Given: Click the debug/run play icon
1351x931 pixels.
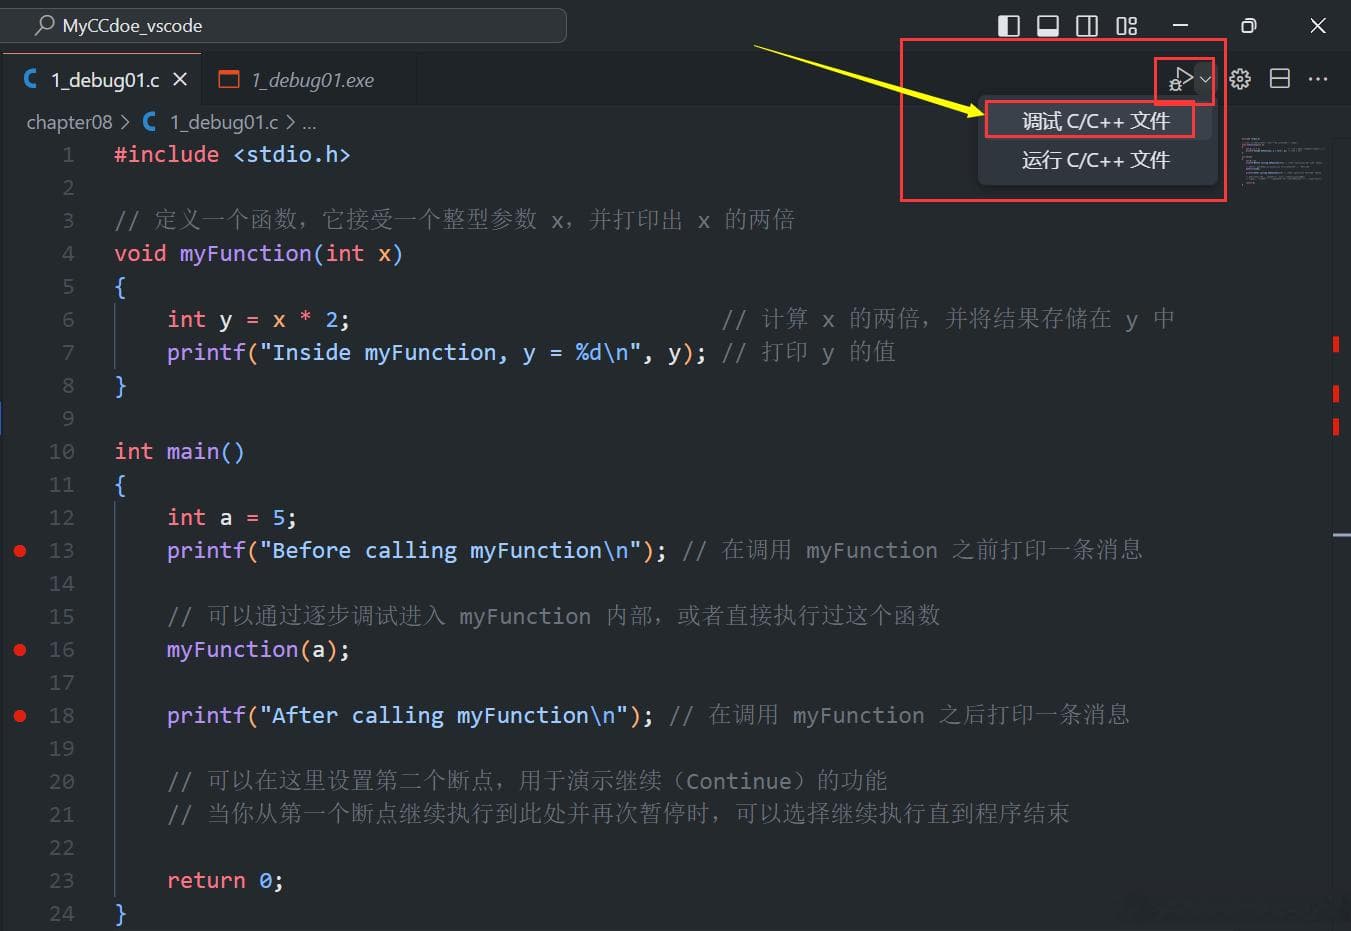Looking at the screenshot, I should tap(1181, 79).
